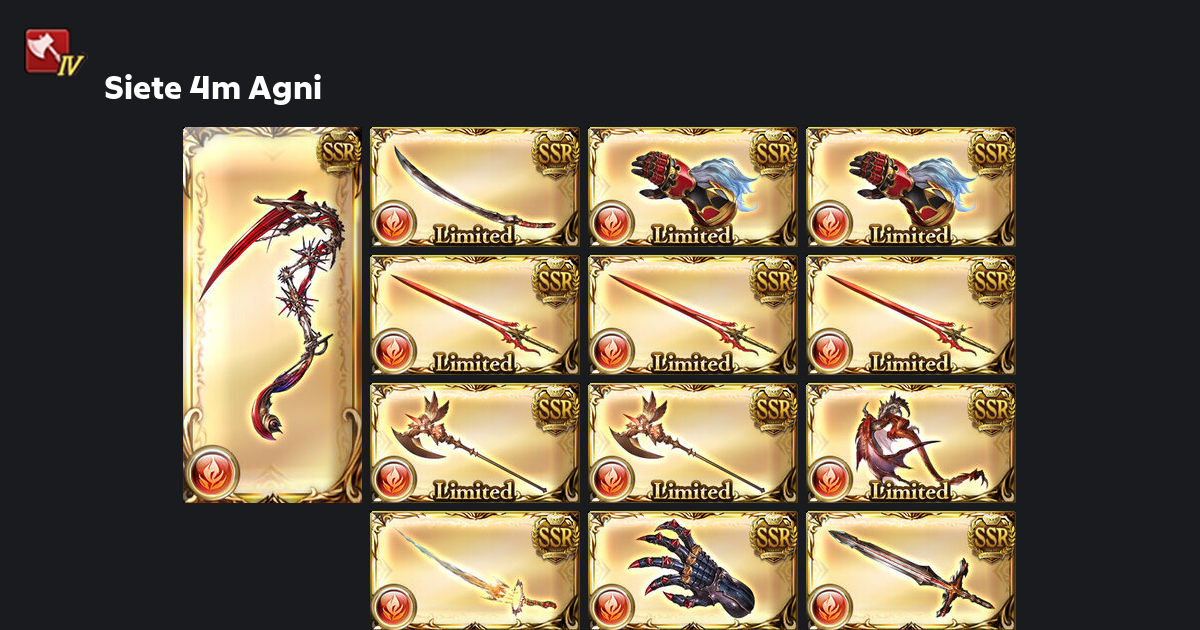Click fire element icon on dragon weapon card
This screenshot has width=1200, height=630.
(830, 478)
